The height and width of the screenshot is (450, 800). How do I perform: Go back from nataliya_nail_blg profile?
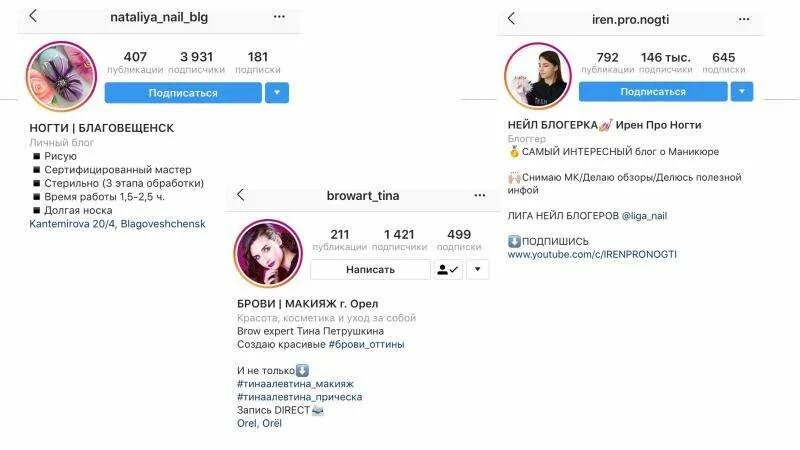point(33,16)
